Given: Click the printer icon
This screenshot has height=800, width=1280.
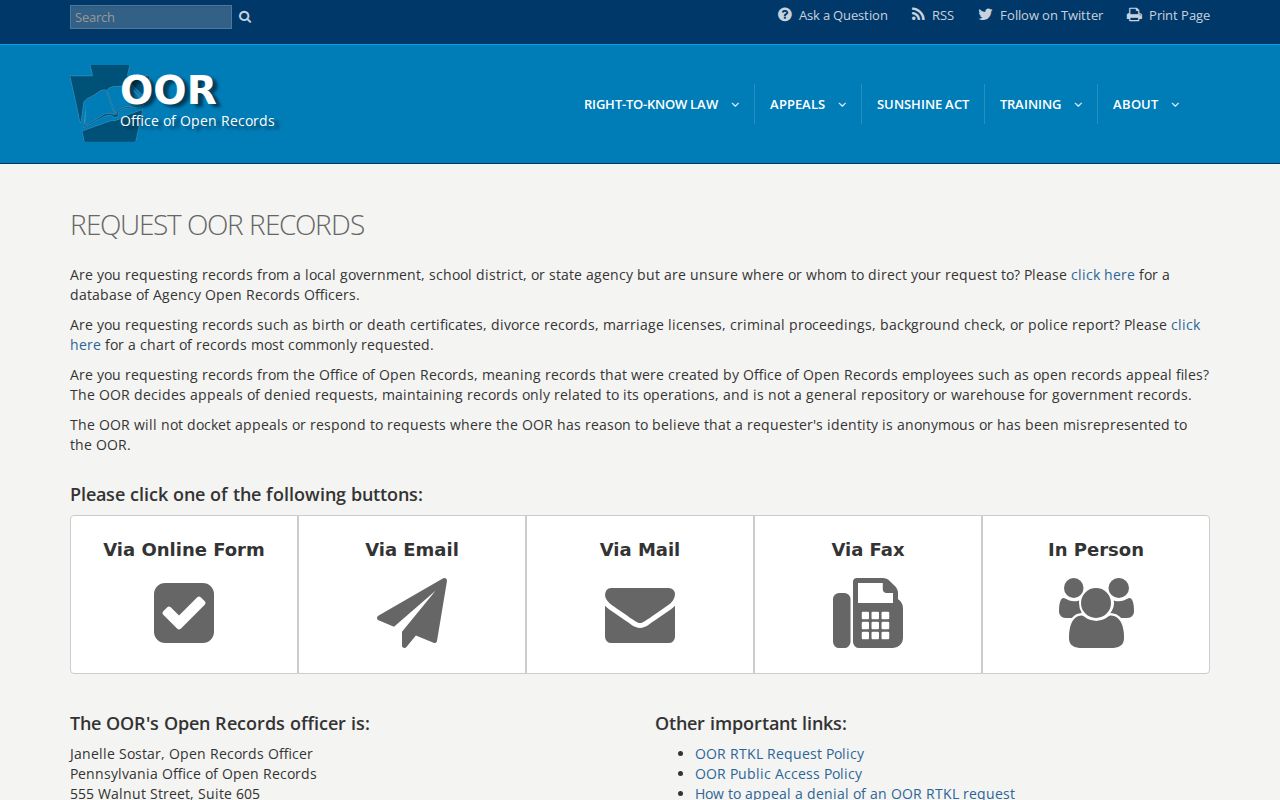Looking at the screenshot, I should point(1134,15).
